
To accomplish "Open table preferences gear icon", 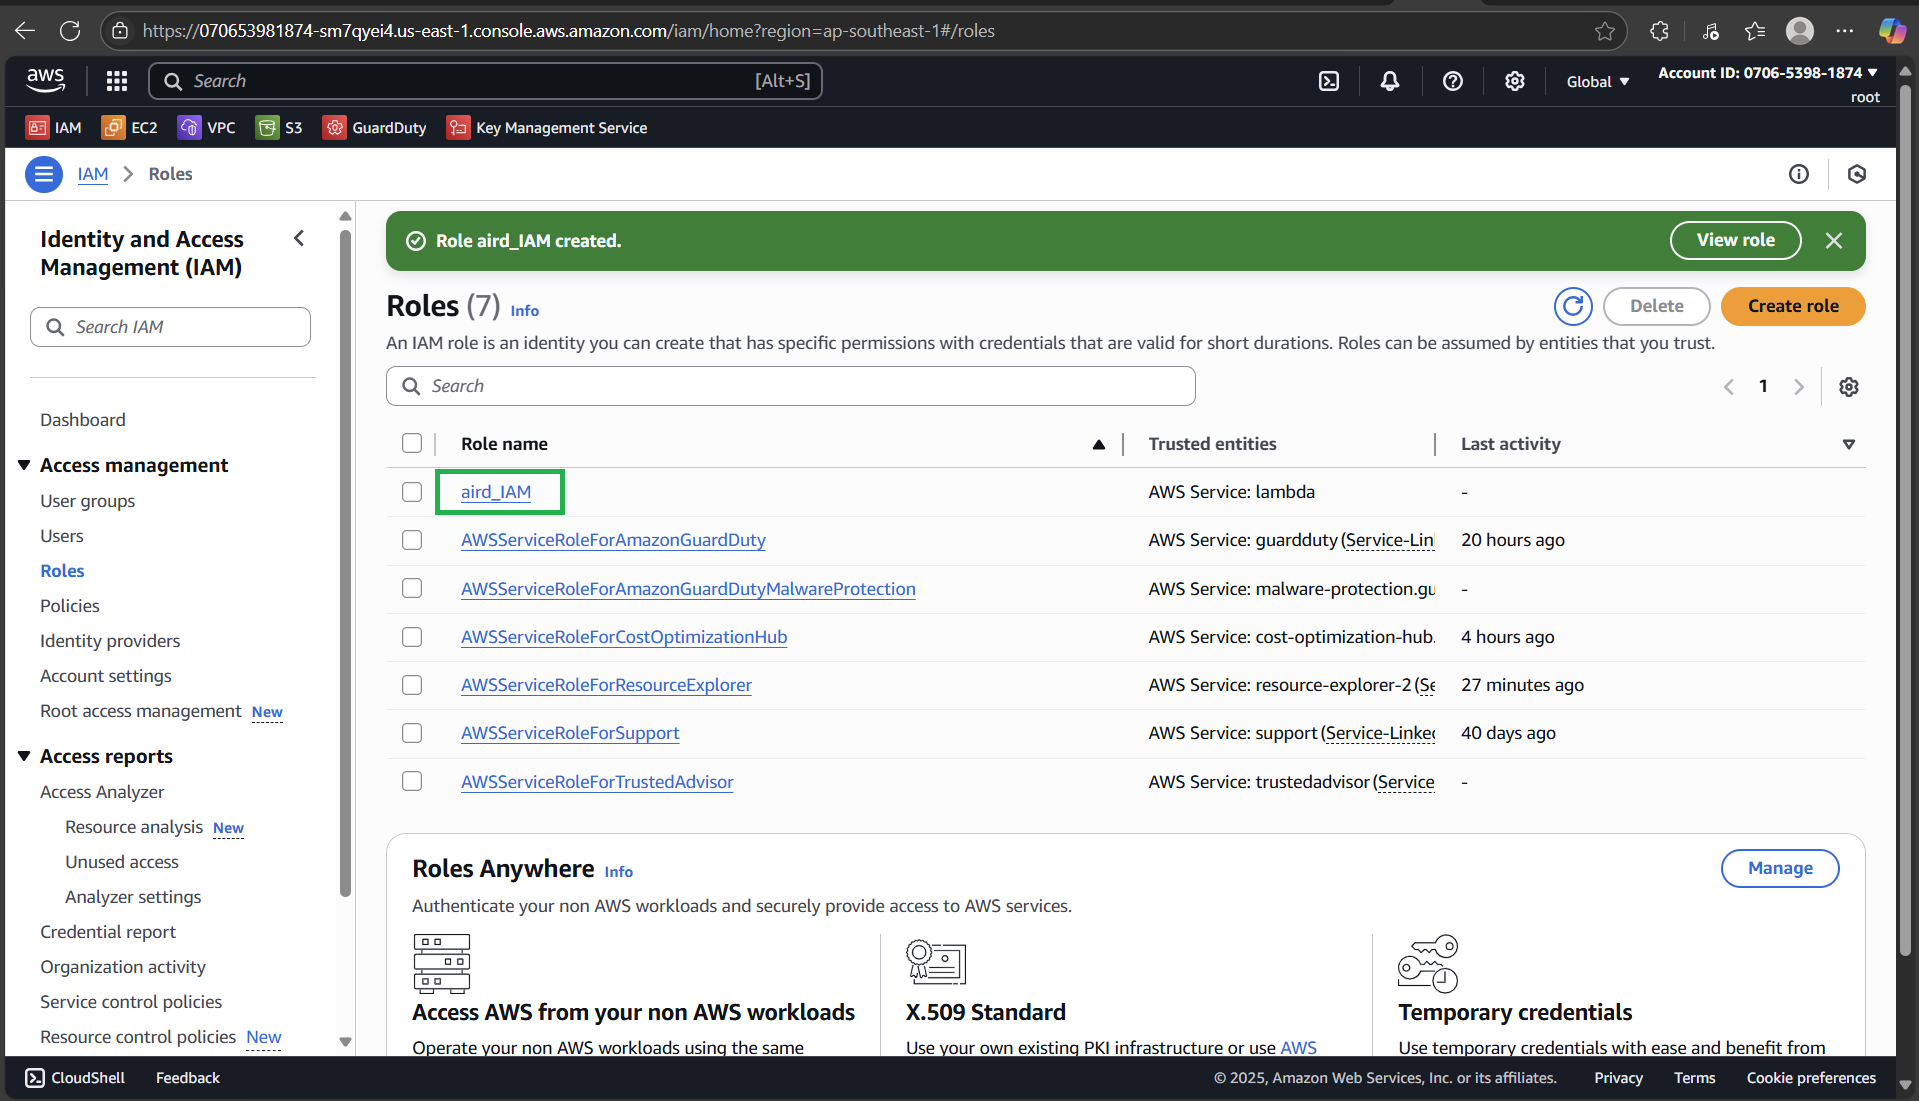I will [x=1849, y=387].
